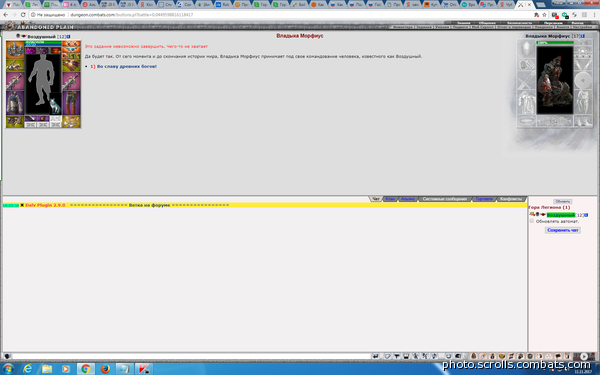Enable the Обновлять автомат. checkbox
Viewport: 600px width, 375px height.
click(x=532, y=221)
